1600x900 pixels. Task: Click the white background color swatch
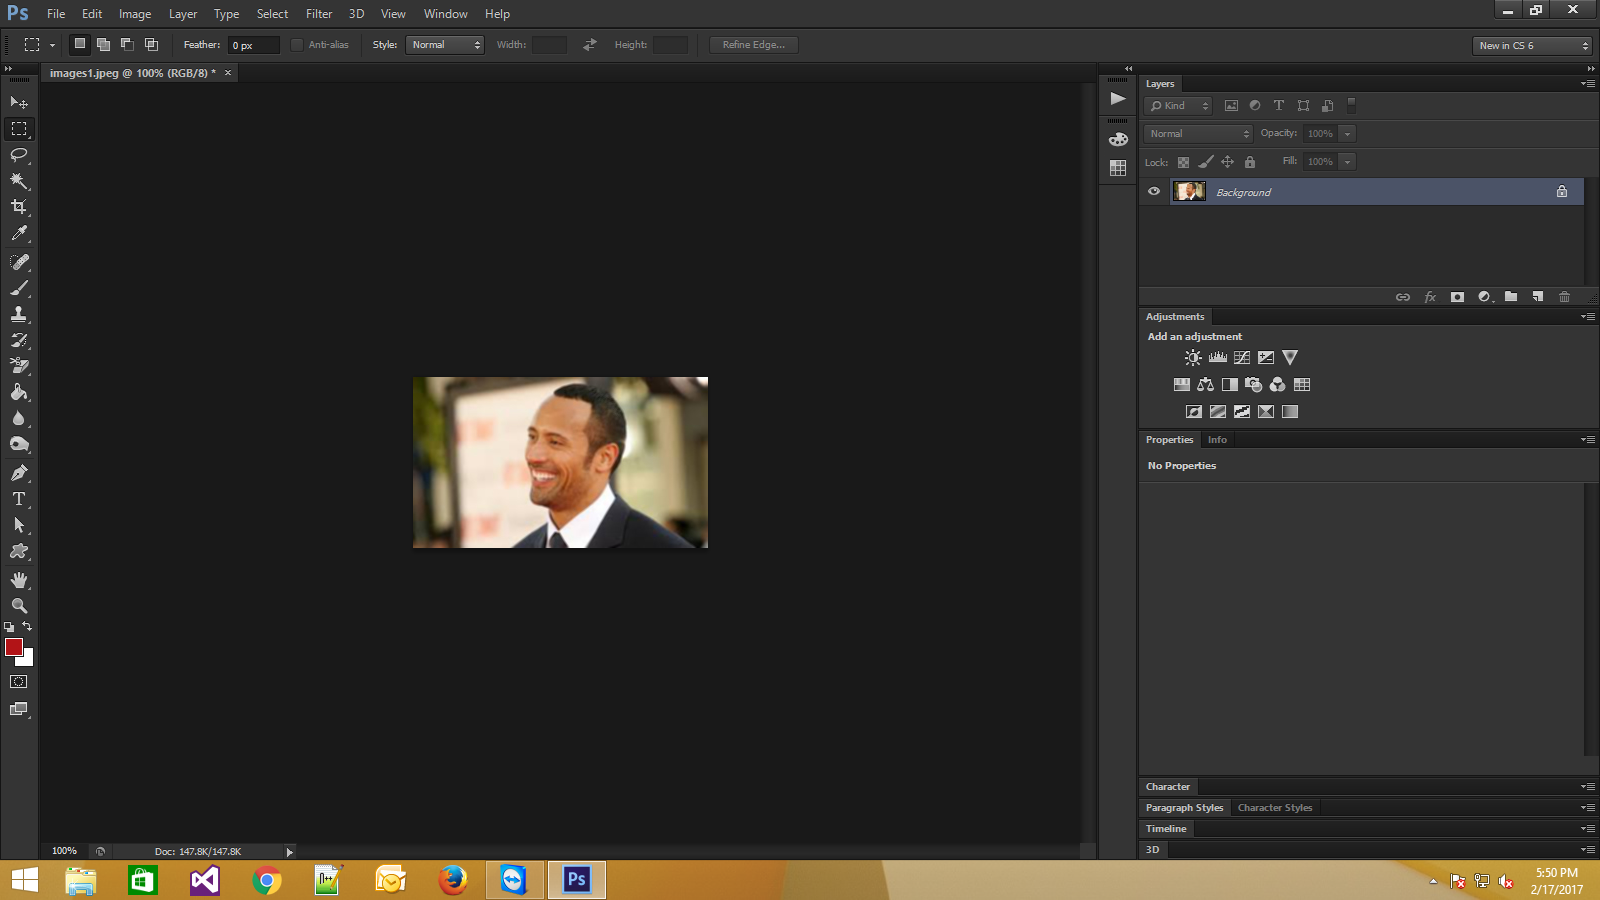[28, 660]
